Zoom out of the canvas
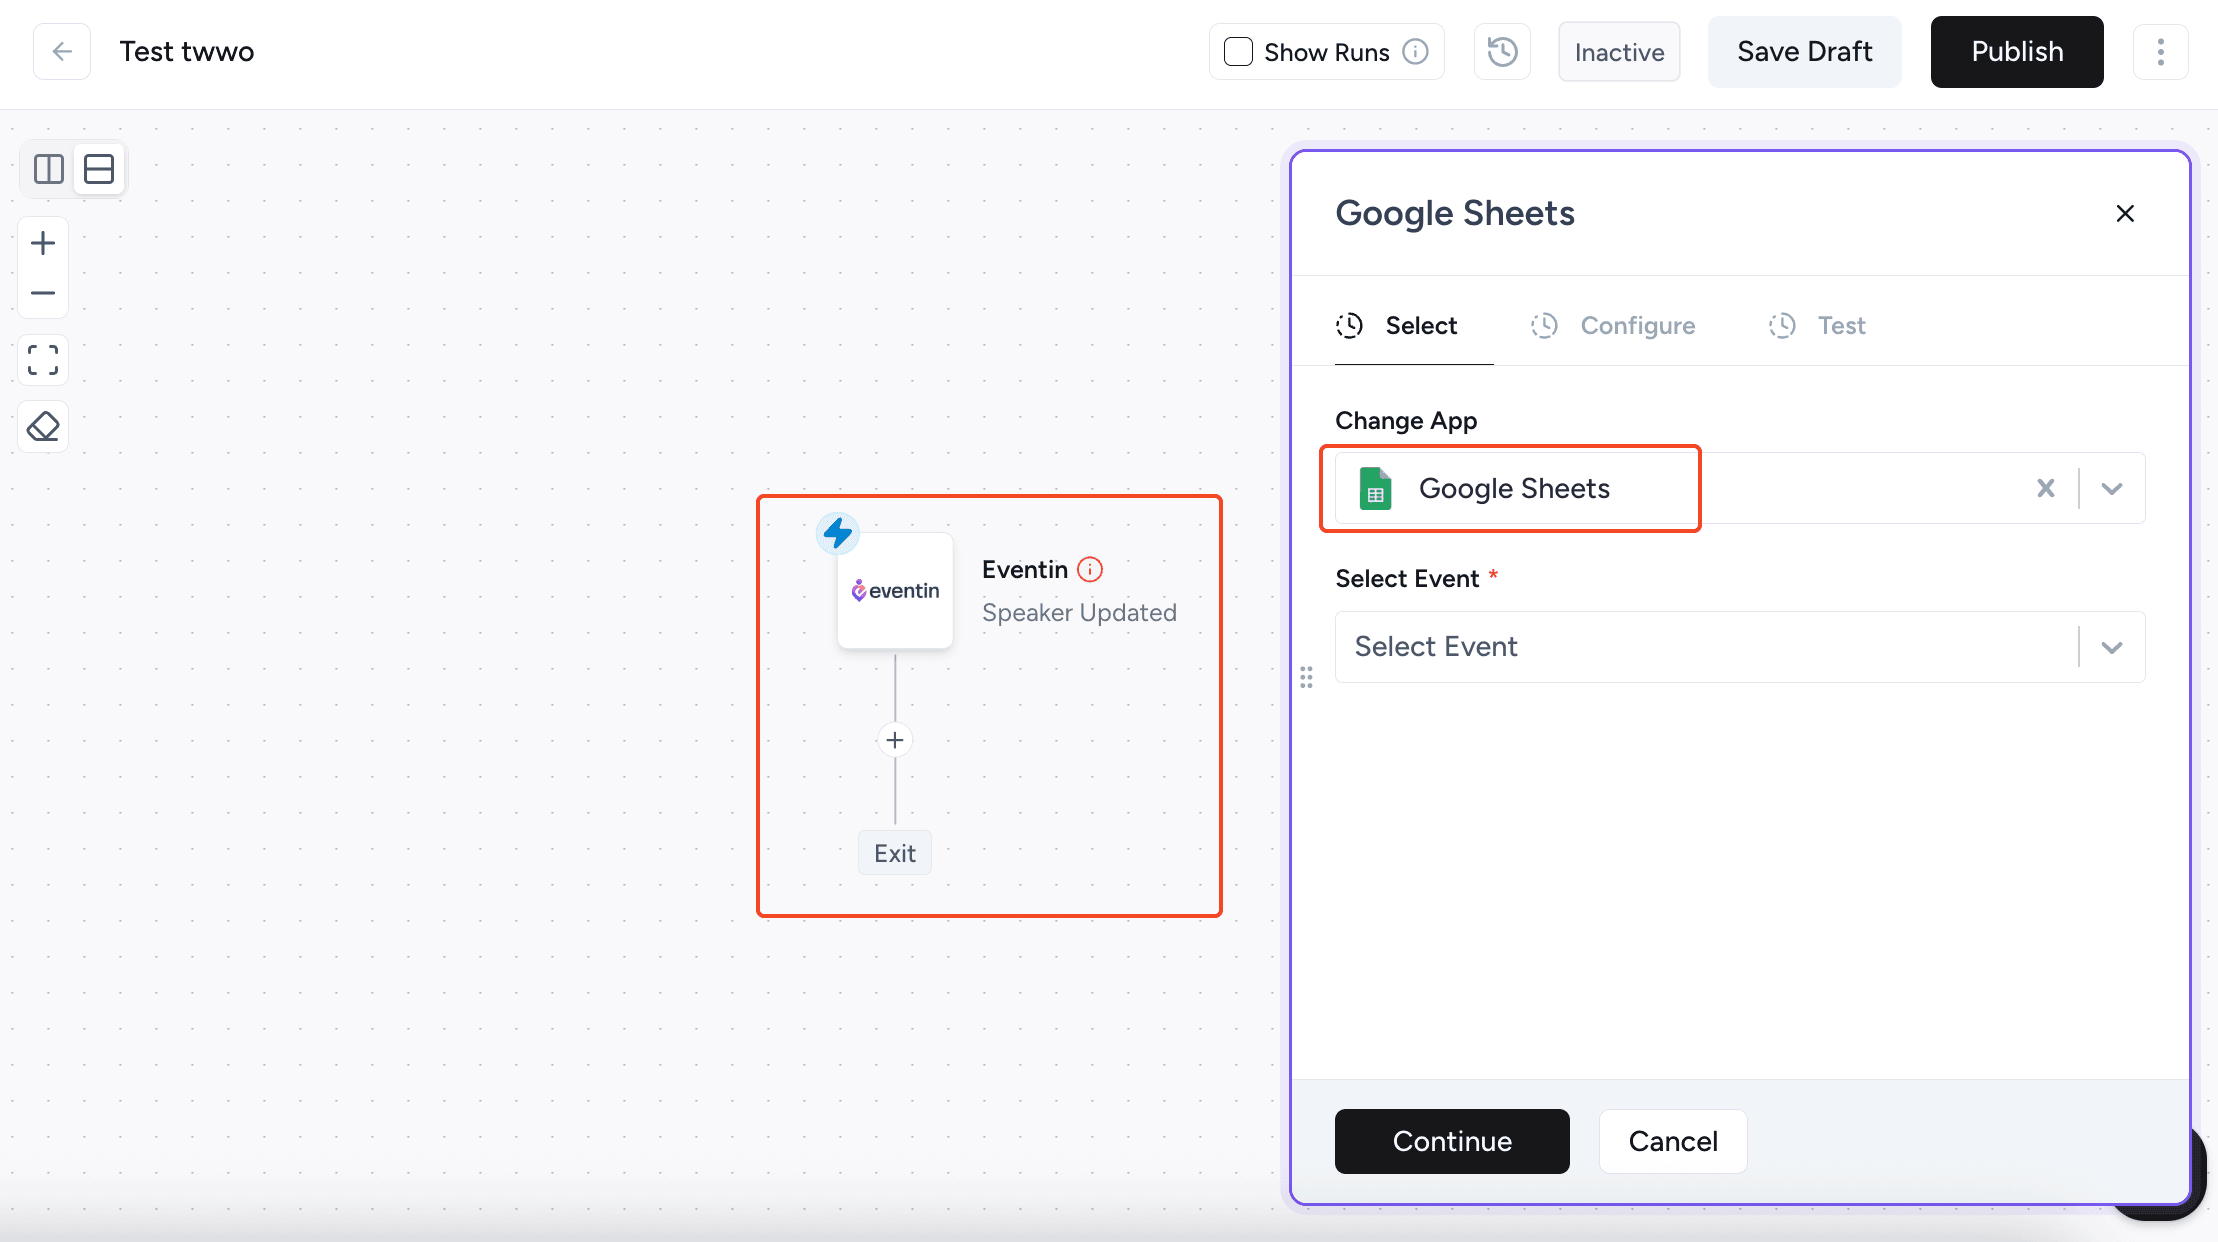The width and height of the screenshot is (2218, 1242). pyautogui.click(x=43, y=293)
